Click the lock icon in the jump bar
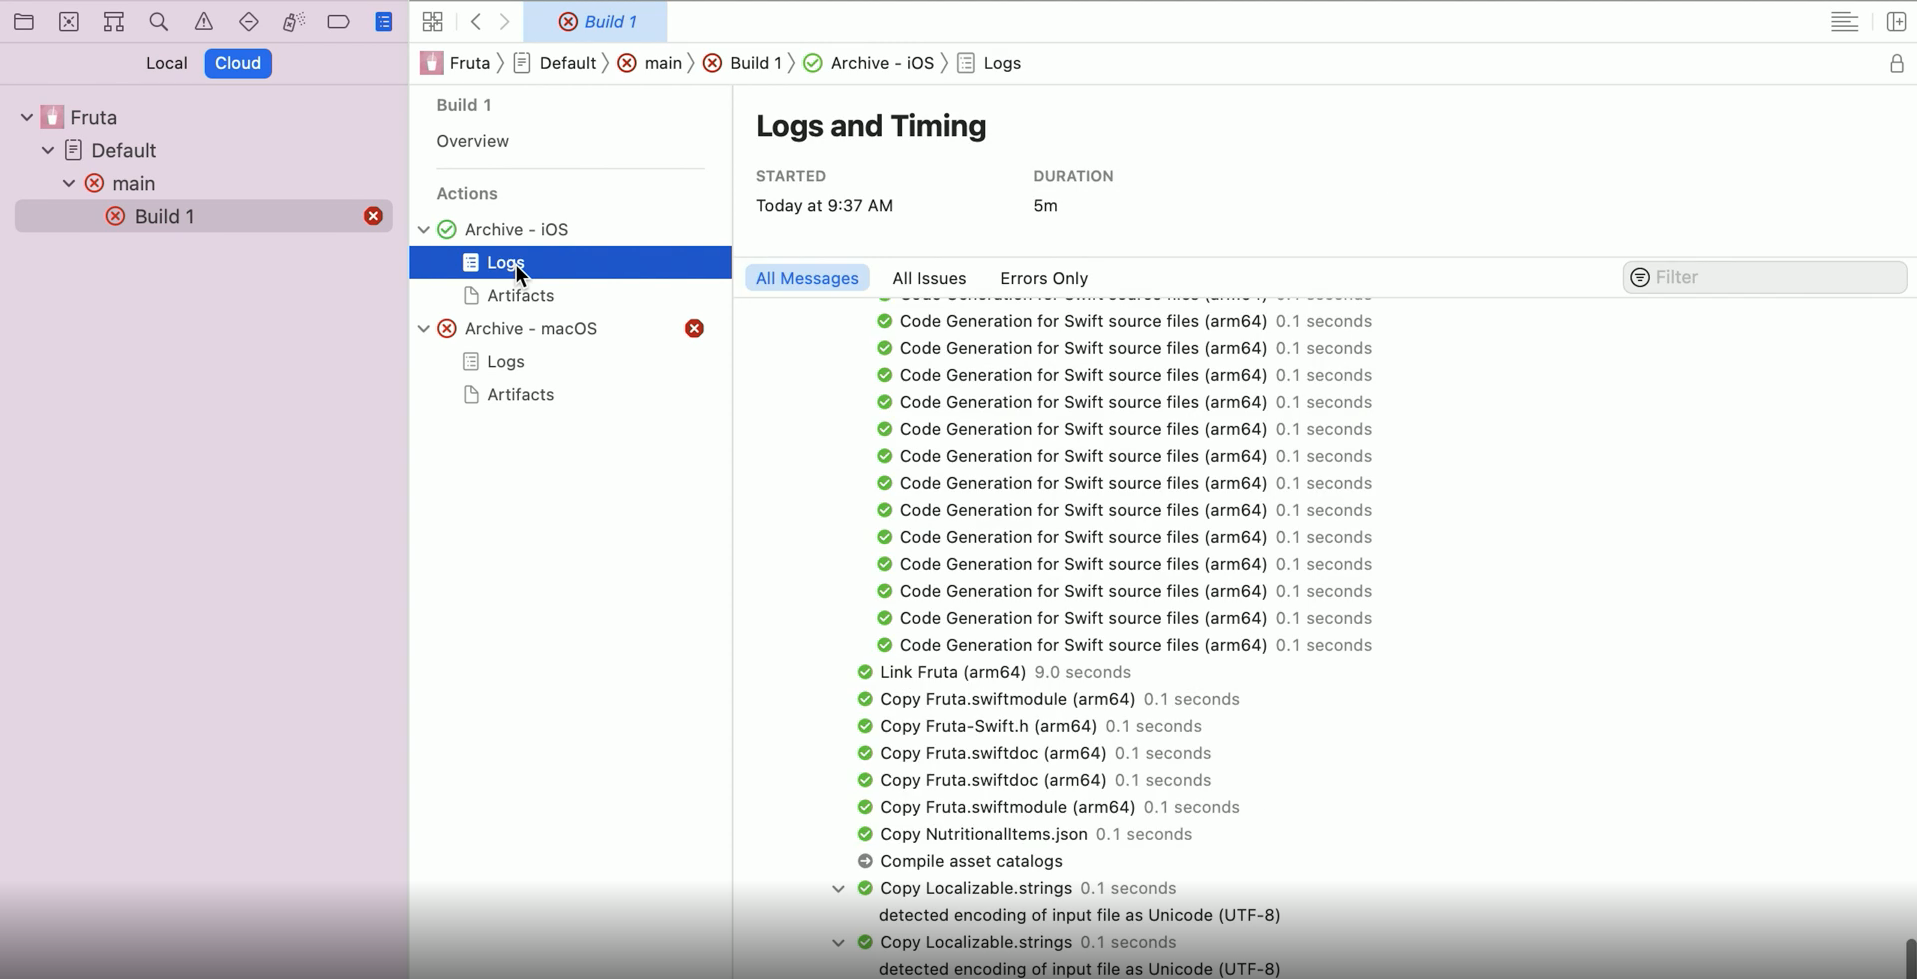Screen dimensions: 1917x979 pos(1896,64)
